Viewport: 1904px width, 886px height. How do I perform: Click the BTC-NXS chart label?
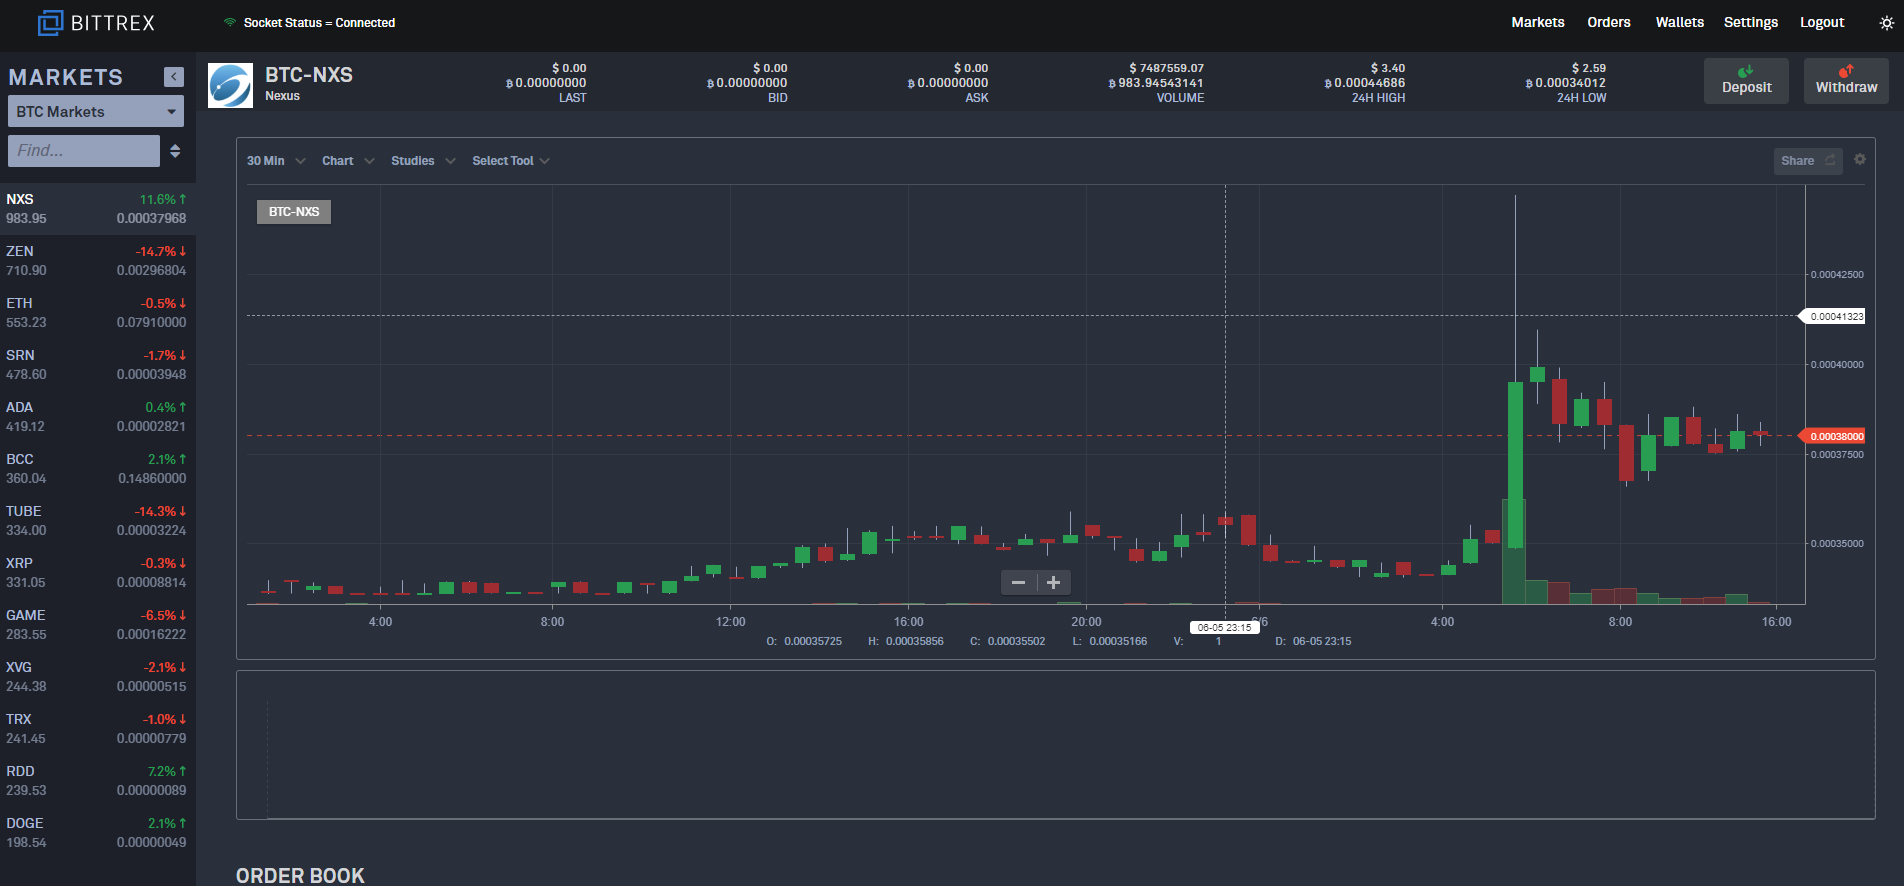point(294,212)
